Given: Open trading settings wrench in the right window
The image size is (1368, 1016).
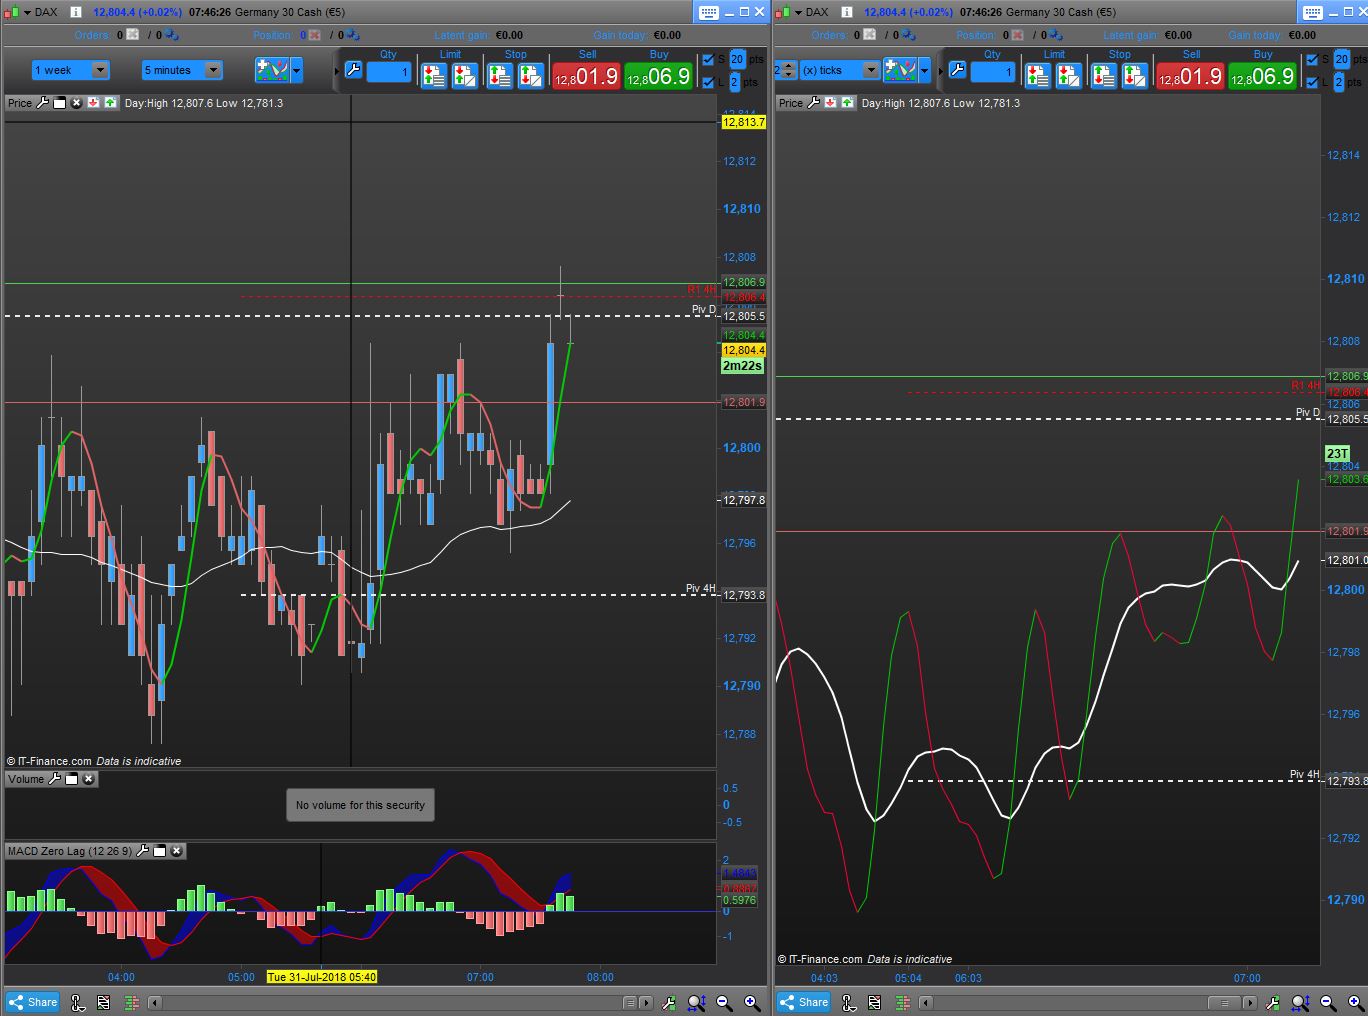Looking at the screenshot, I should (x=957, y=70).
